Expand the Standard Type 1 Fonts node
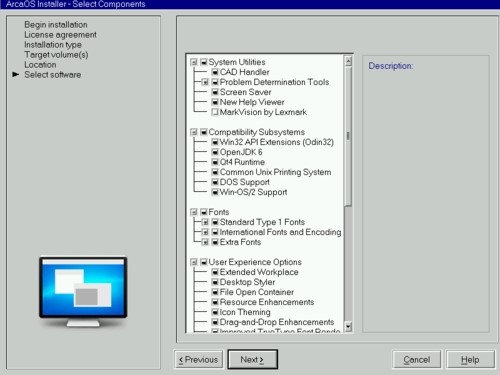500x375 pixels. click(x=205, y=222)
